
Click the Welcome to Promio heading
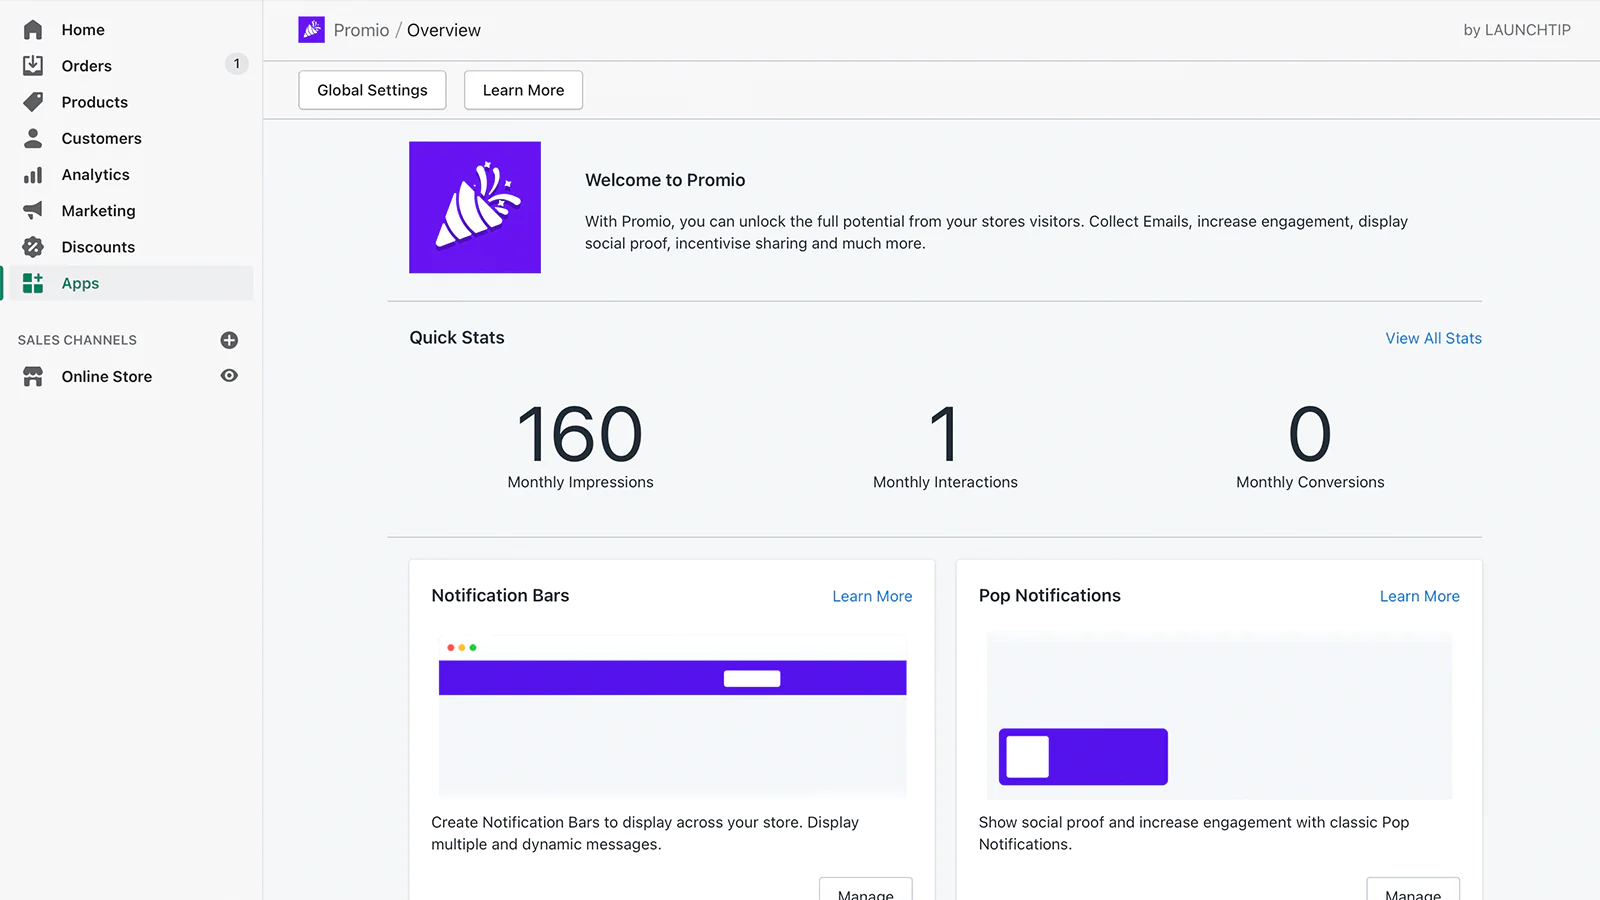(665, 180)
